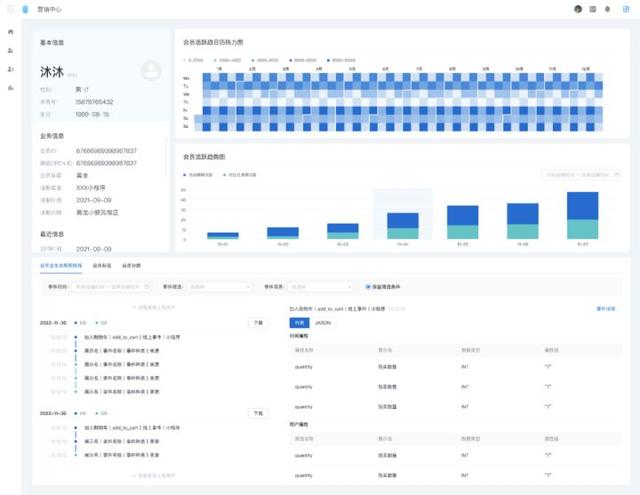Click the 基本信息 heading

click(52, 42)
